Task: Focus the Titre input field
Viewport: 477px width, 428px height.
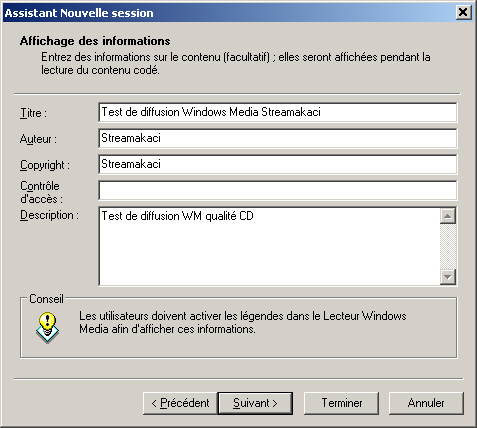Action: click(x=278, y=112)
